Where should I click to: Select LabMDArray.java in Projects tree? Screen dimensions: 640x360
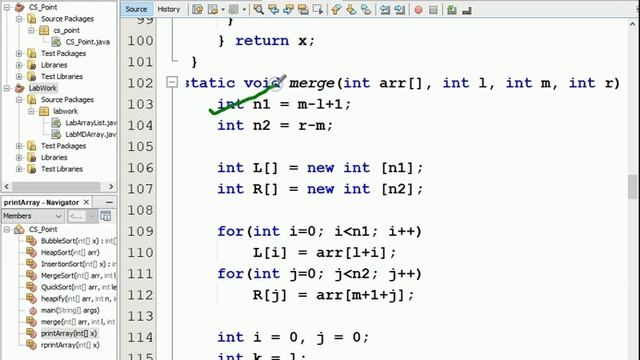tap(91, 134)
